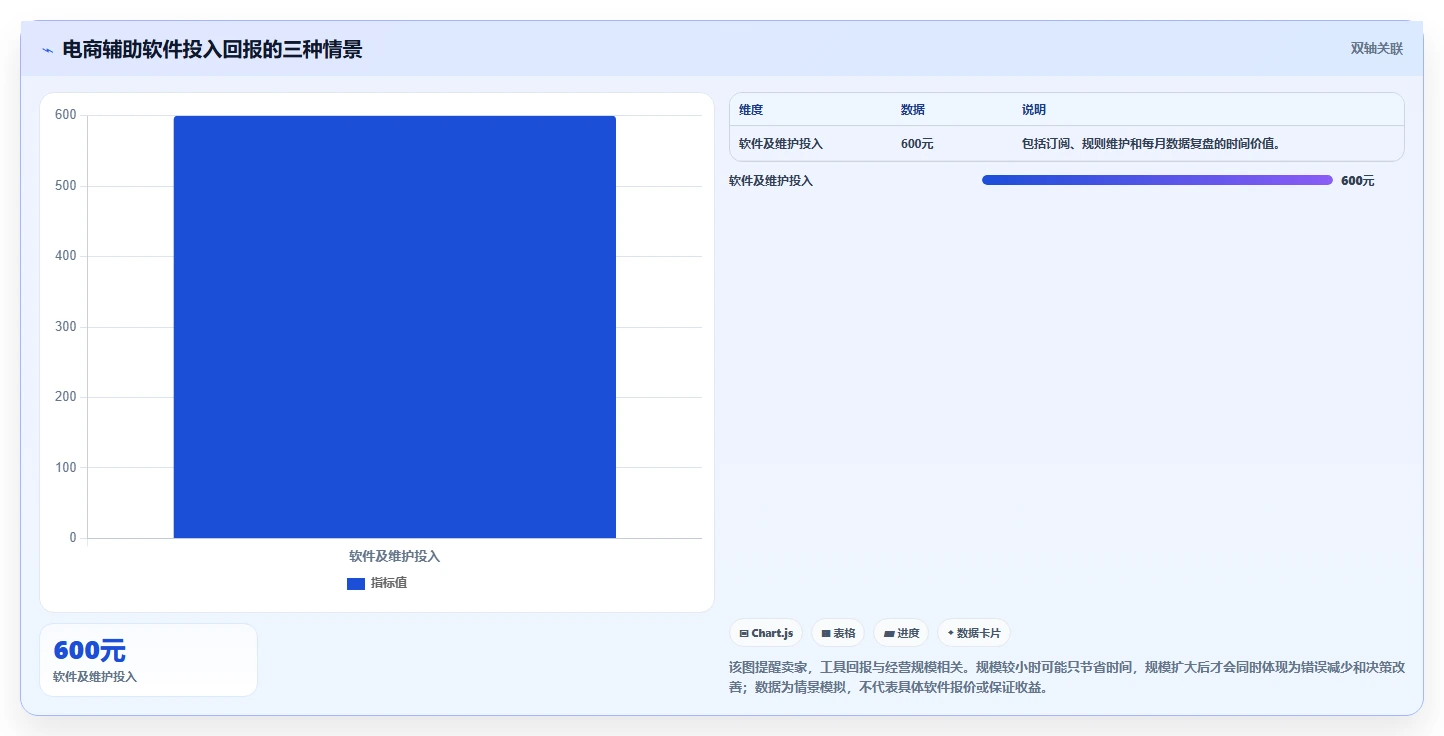Click the 软件及维护投入 table cell
1444x736 pixels.
coord(781,144)
